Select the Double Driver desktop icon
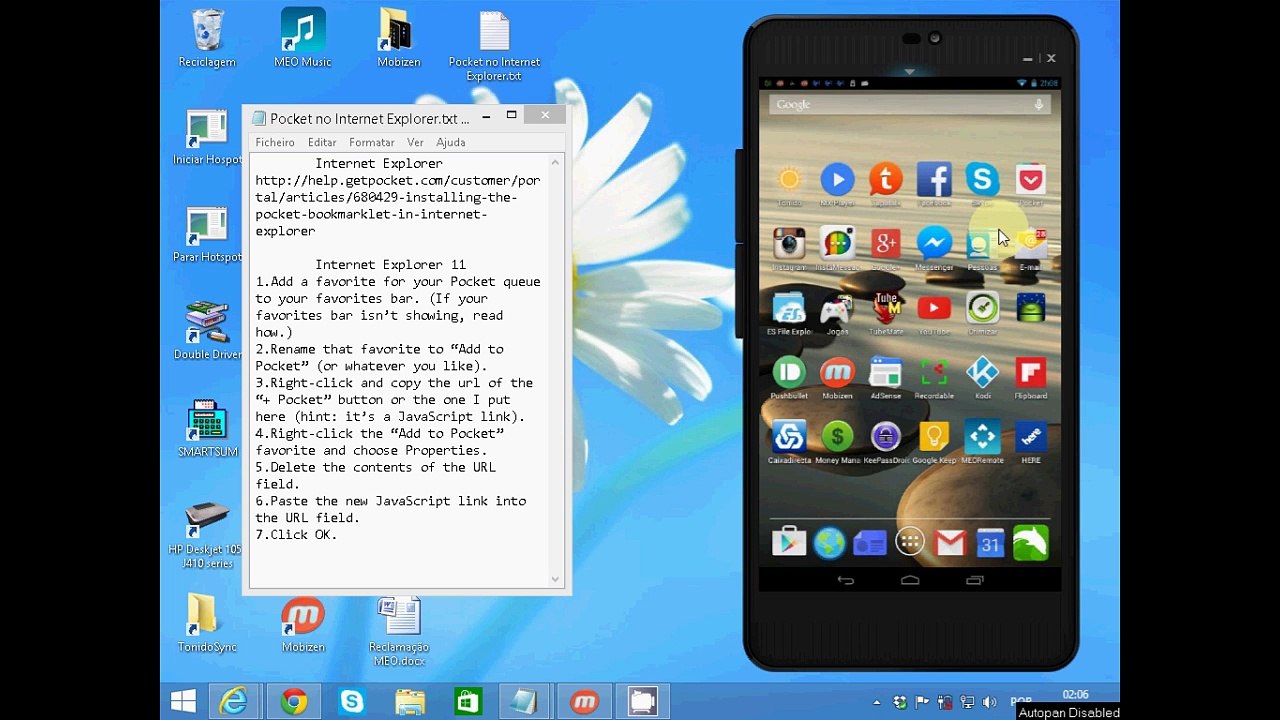Screen dimensions: 1280x720 pos(207,331)
